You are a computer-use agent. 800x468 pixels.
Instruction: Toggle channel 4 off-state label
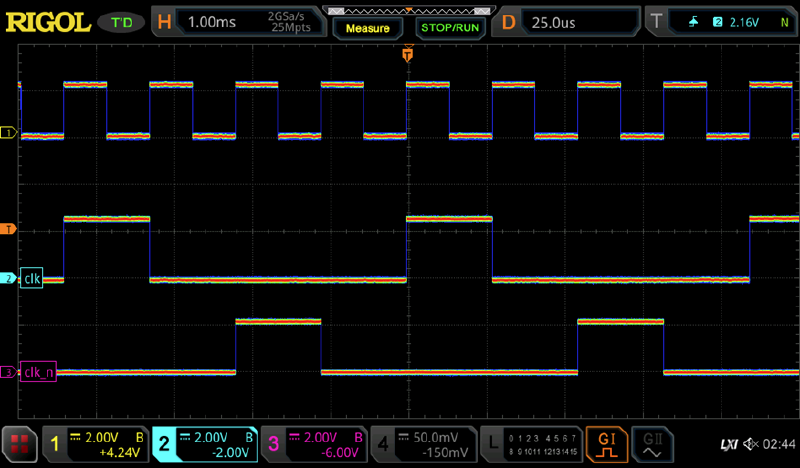(383, 443)
